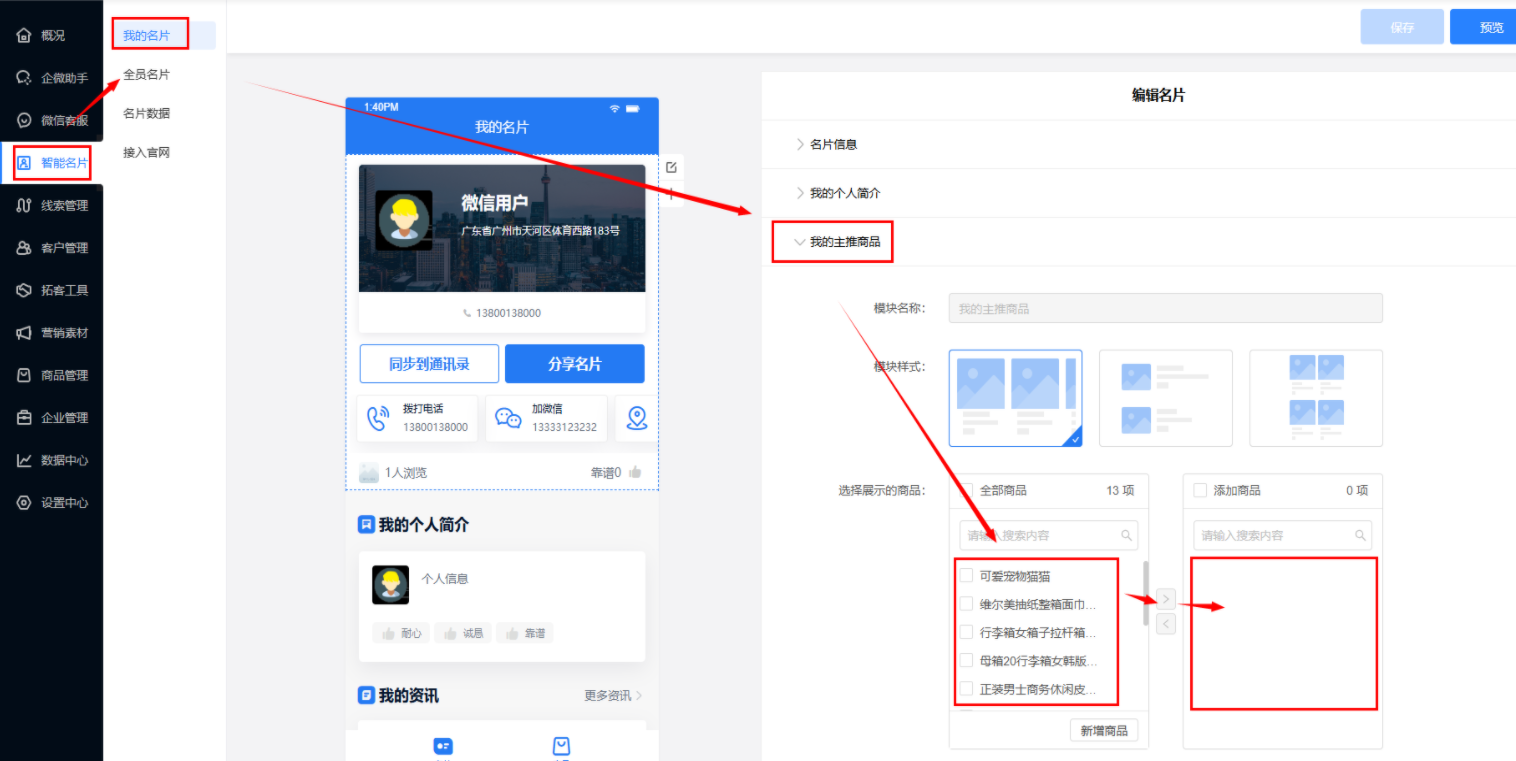Select 智能名片 in the sidebar

pyautogui.click(x=51, y=163)
